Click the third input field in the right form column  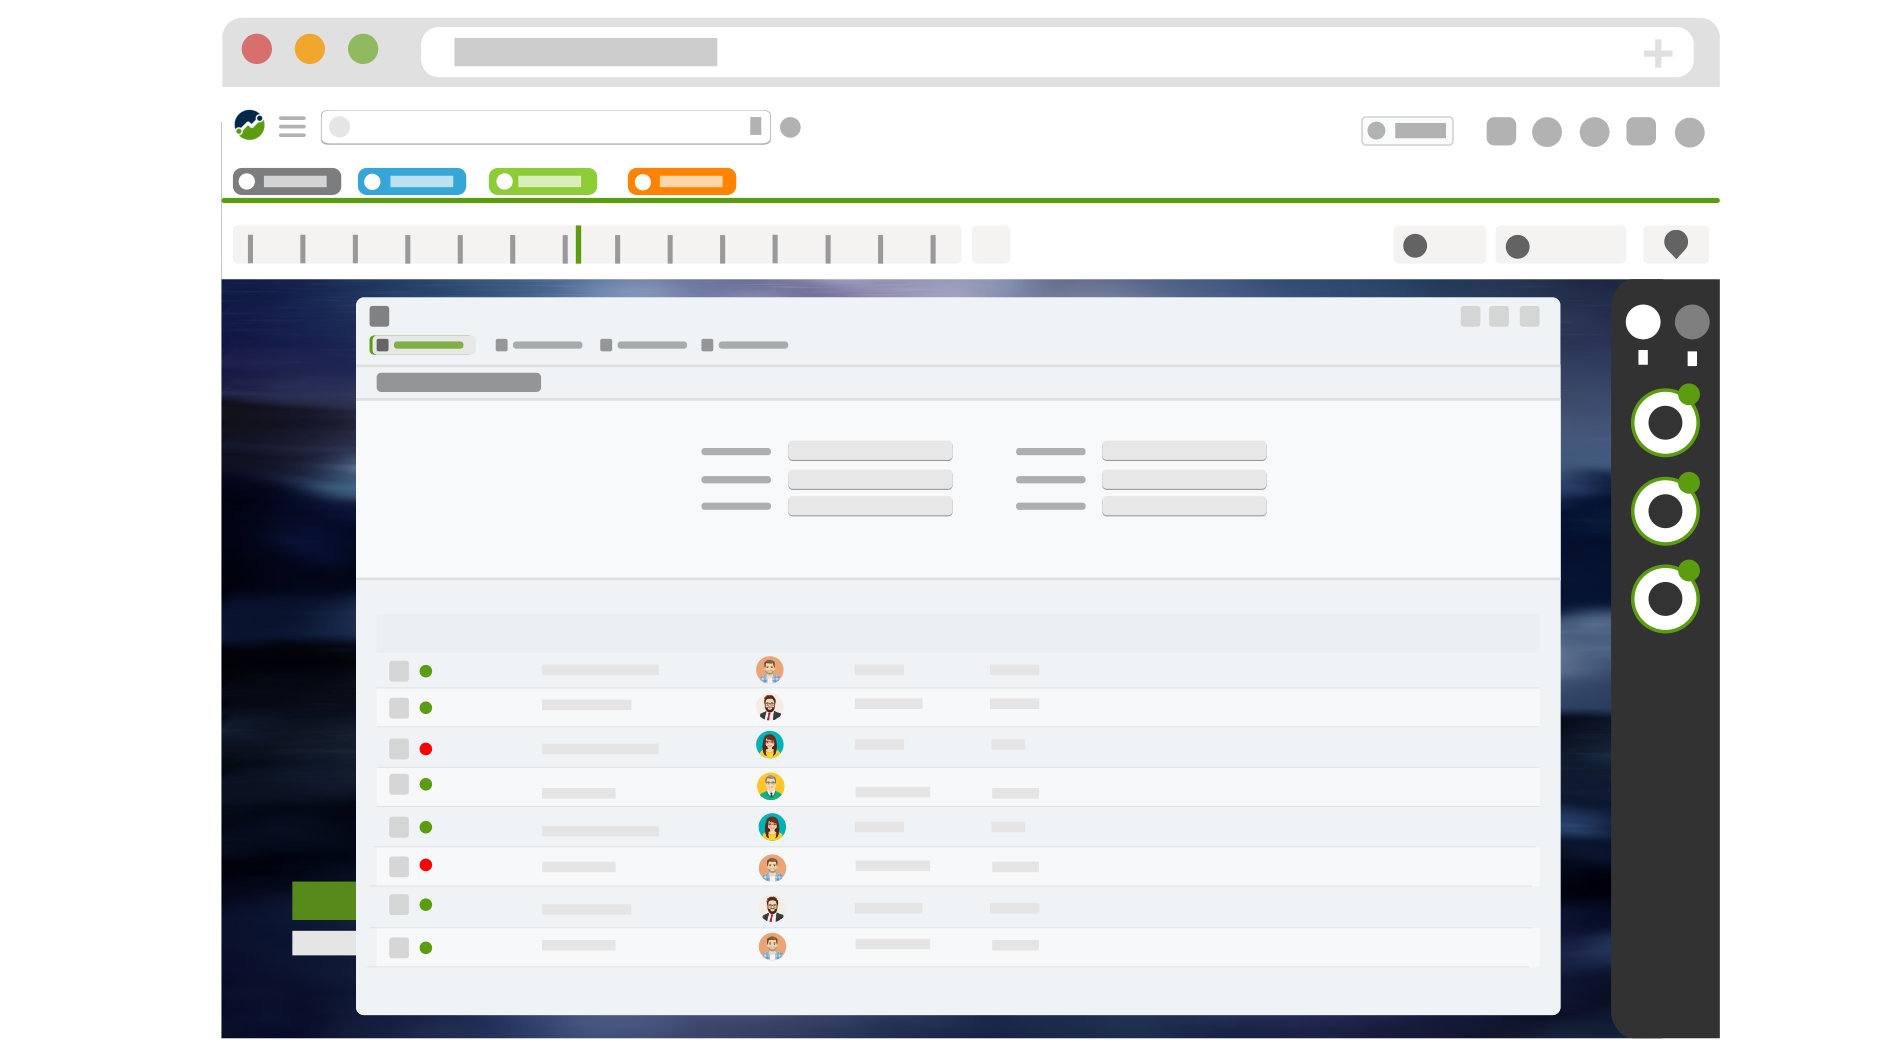[1184, 506]
